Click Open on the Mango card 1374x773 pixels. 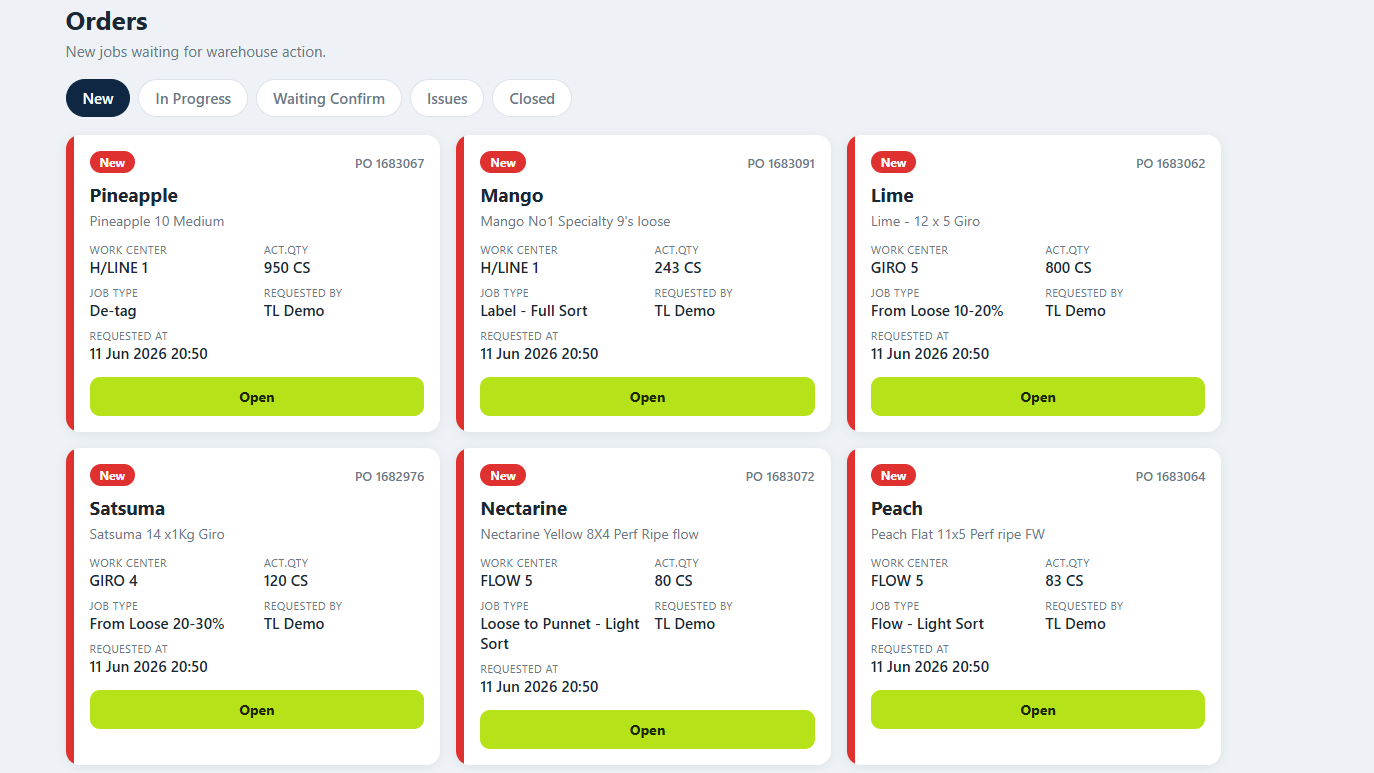tap(647, 397)
